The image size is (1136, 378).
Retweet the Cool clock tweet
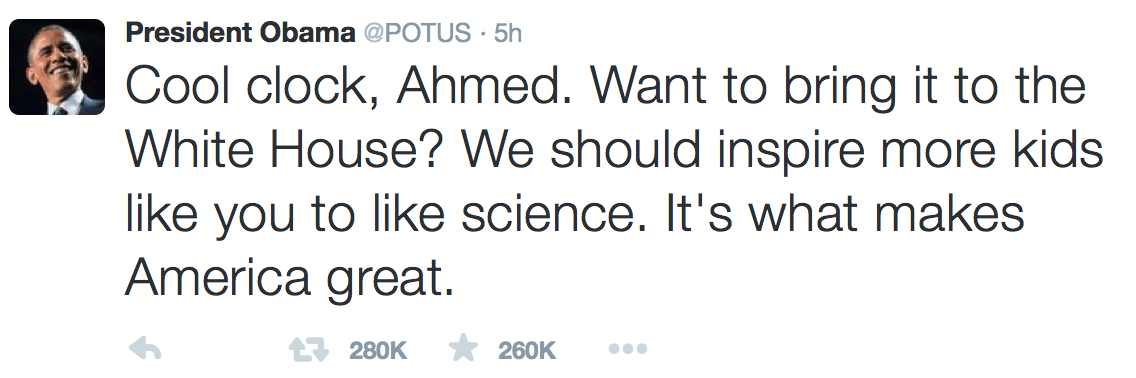point(309,350)
